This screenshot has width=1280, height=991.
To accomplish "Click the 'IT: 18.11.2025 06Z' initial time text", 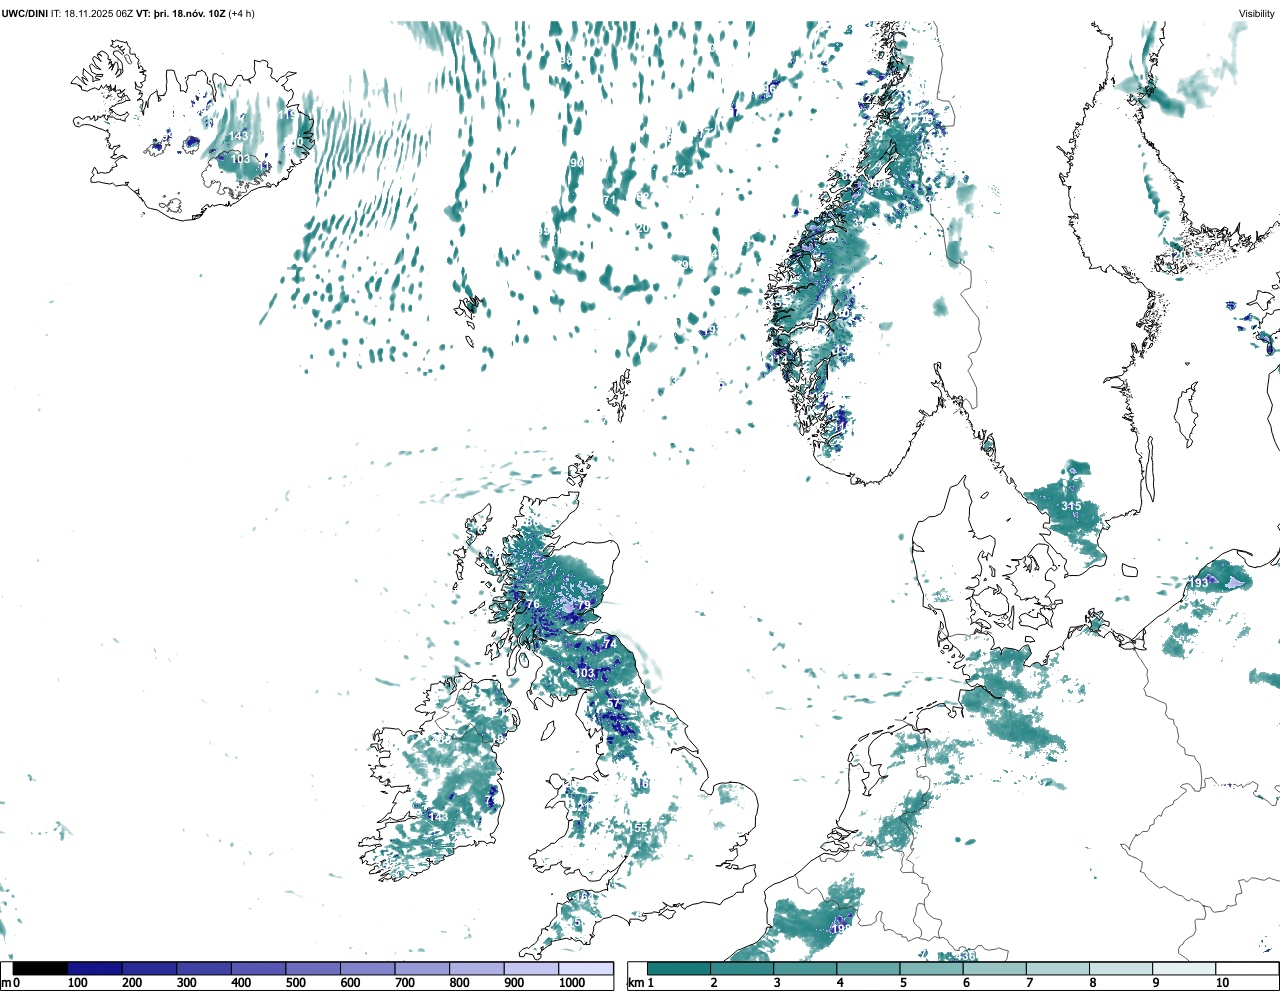I will pyautogui.click(x=92, y=13).
